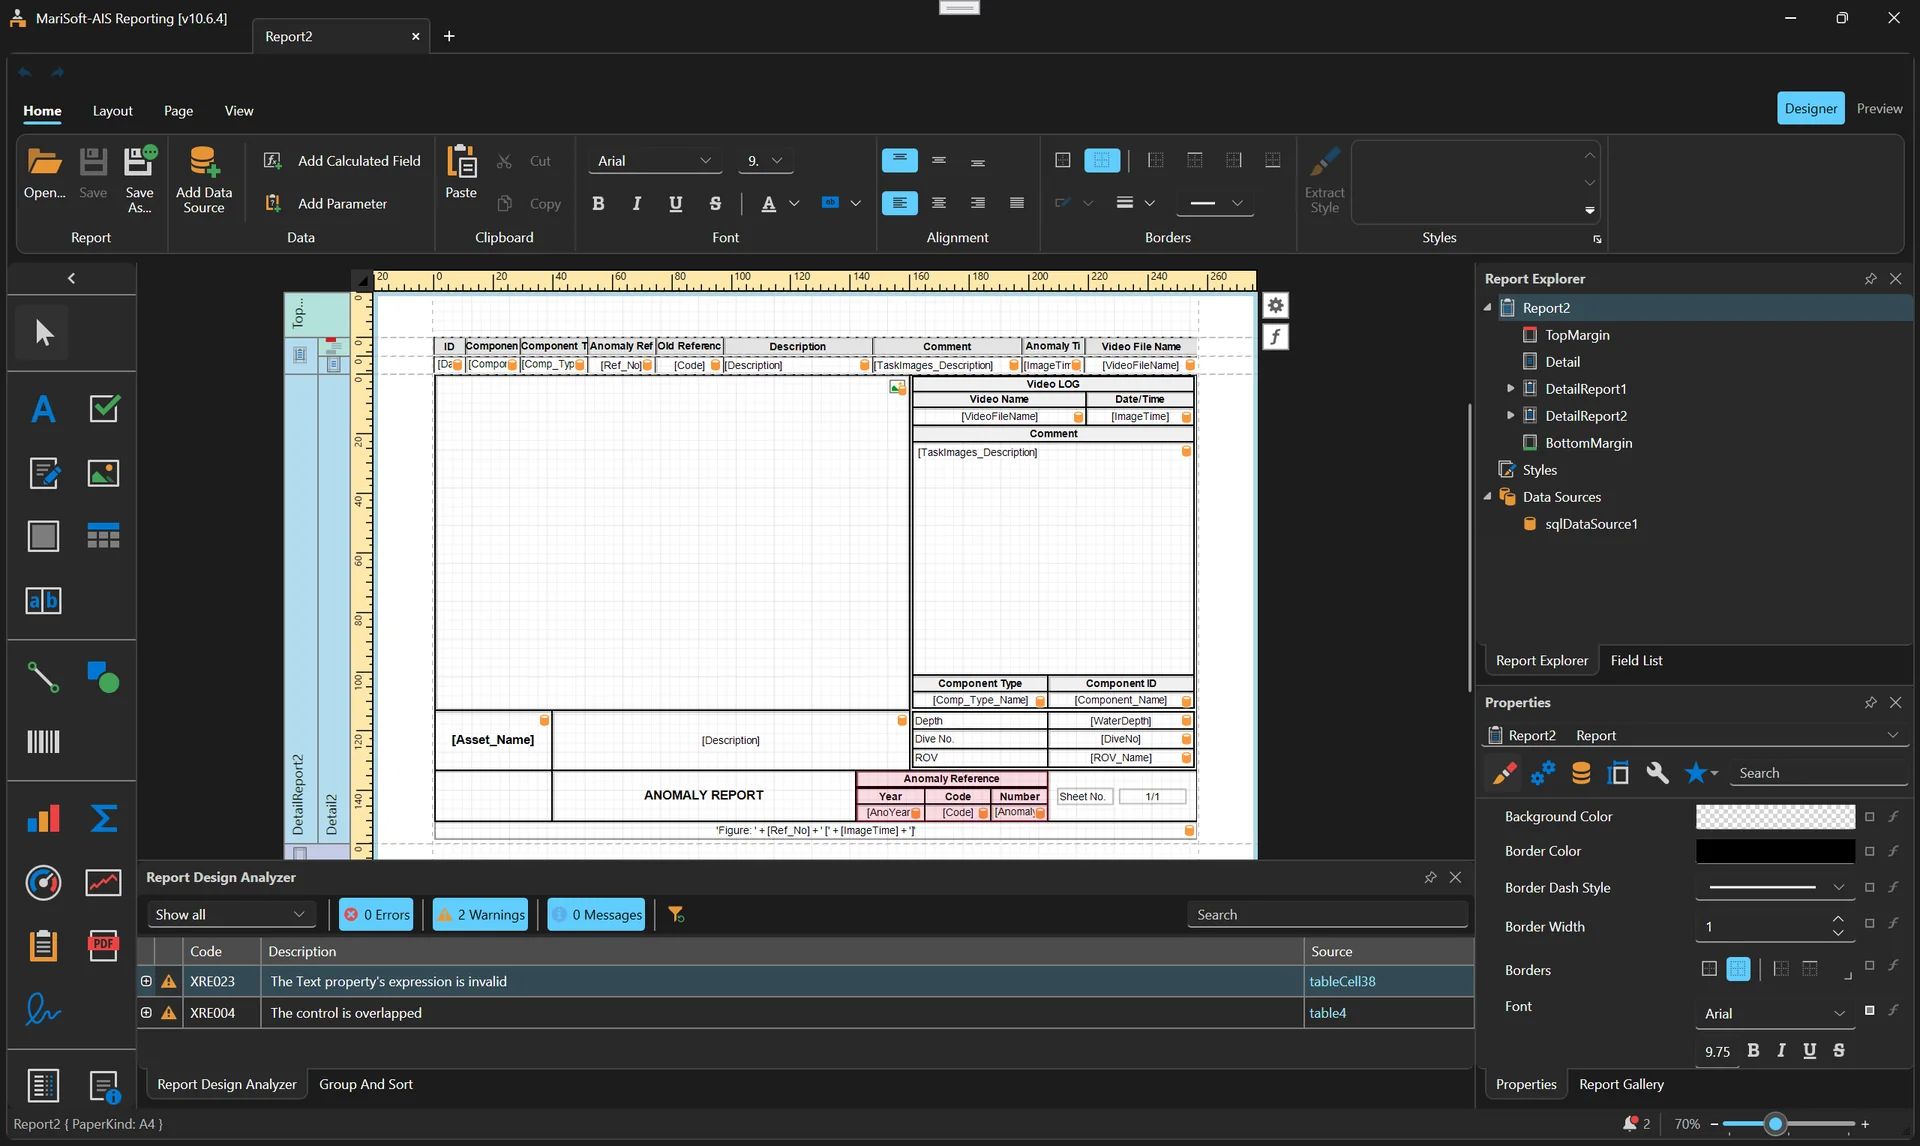Collapse the Data Sources tree node
The image size is (1920, 1146).
(x=1487, y=496)
